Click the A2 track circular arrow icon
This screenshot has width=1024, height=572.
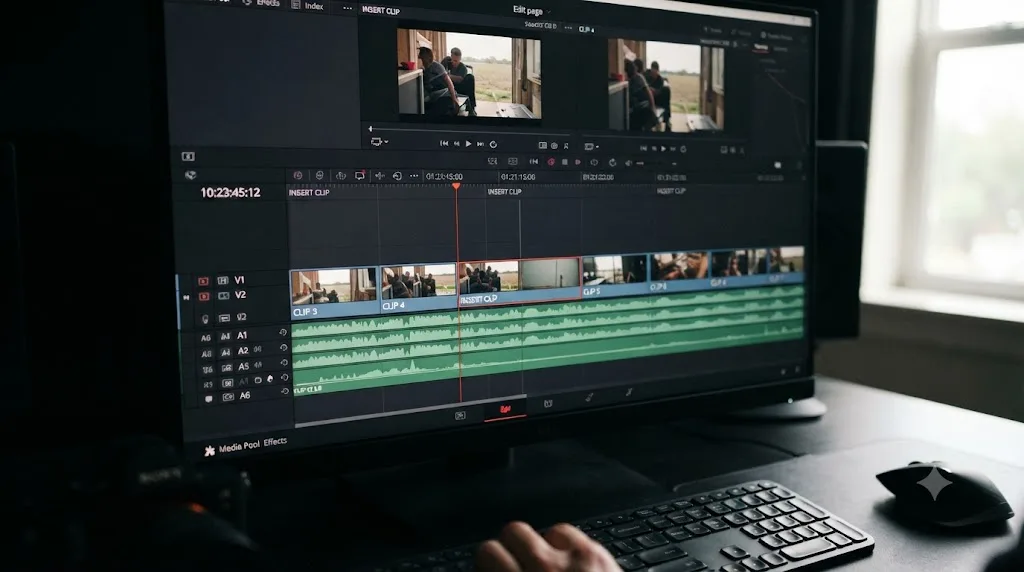283,347
